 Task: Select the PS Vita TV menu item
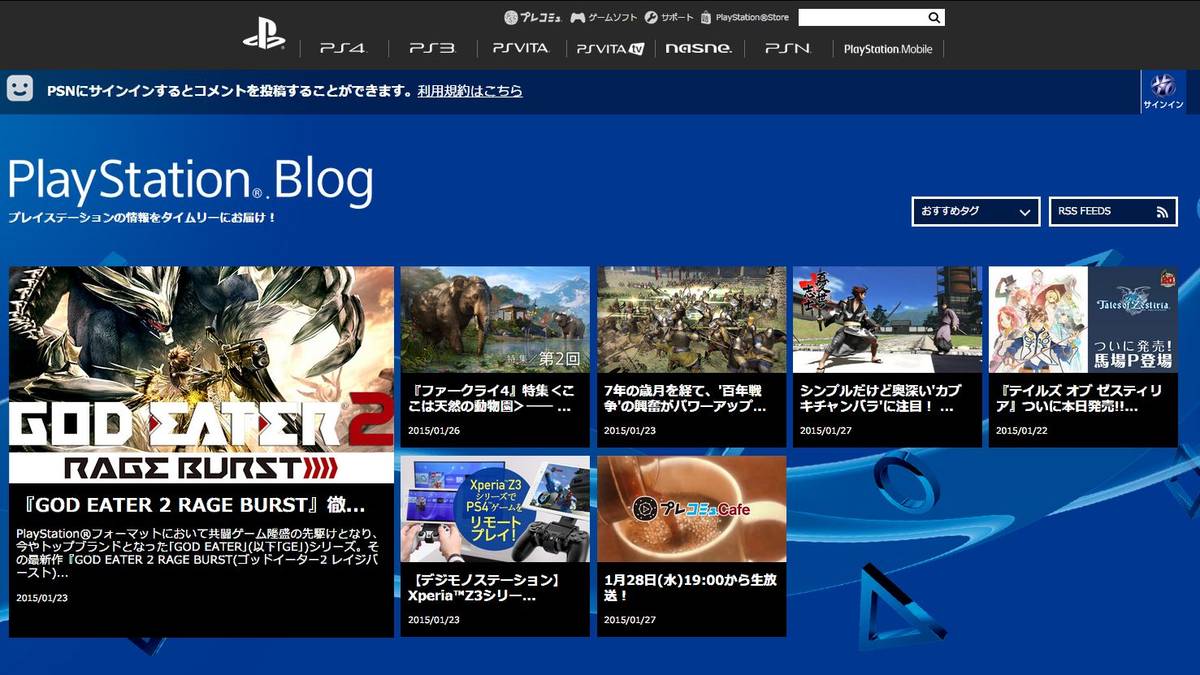tap(609, 48)
